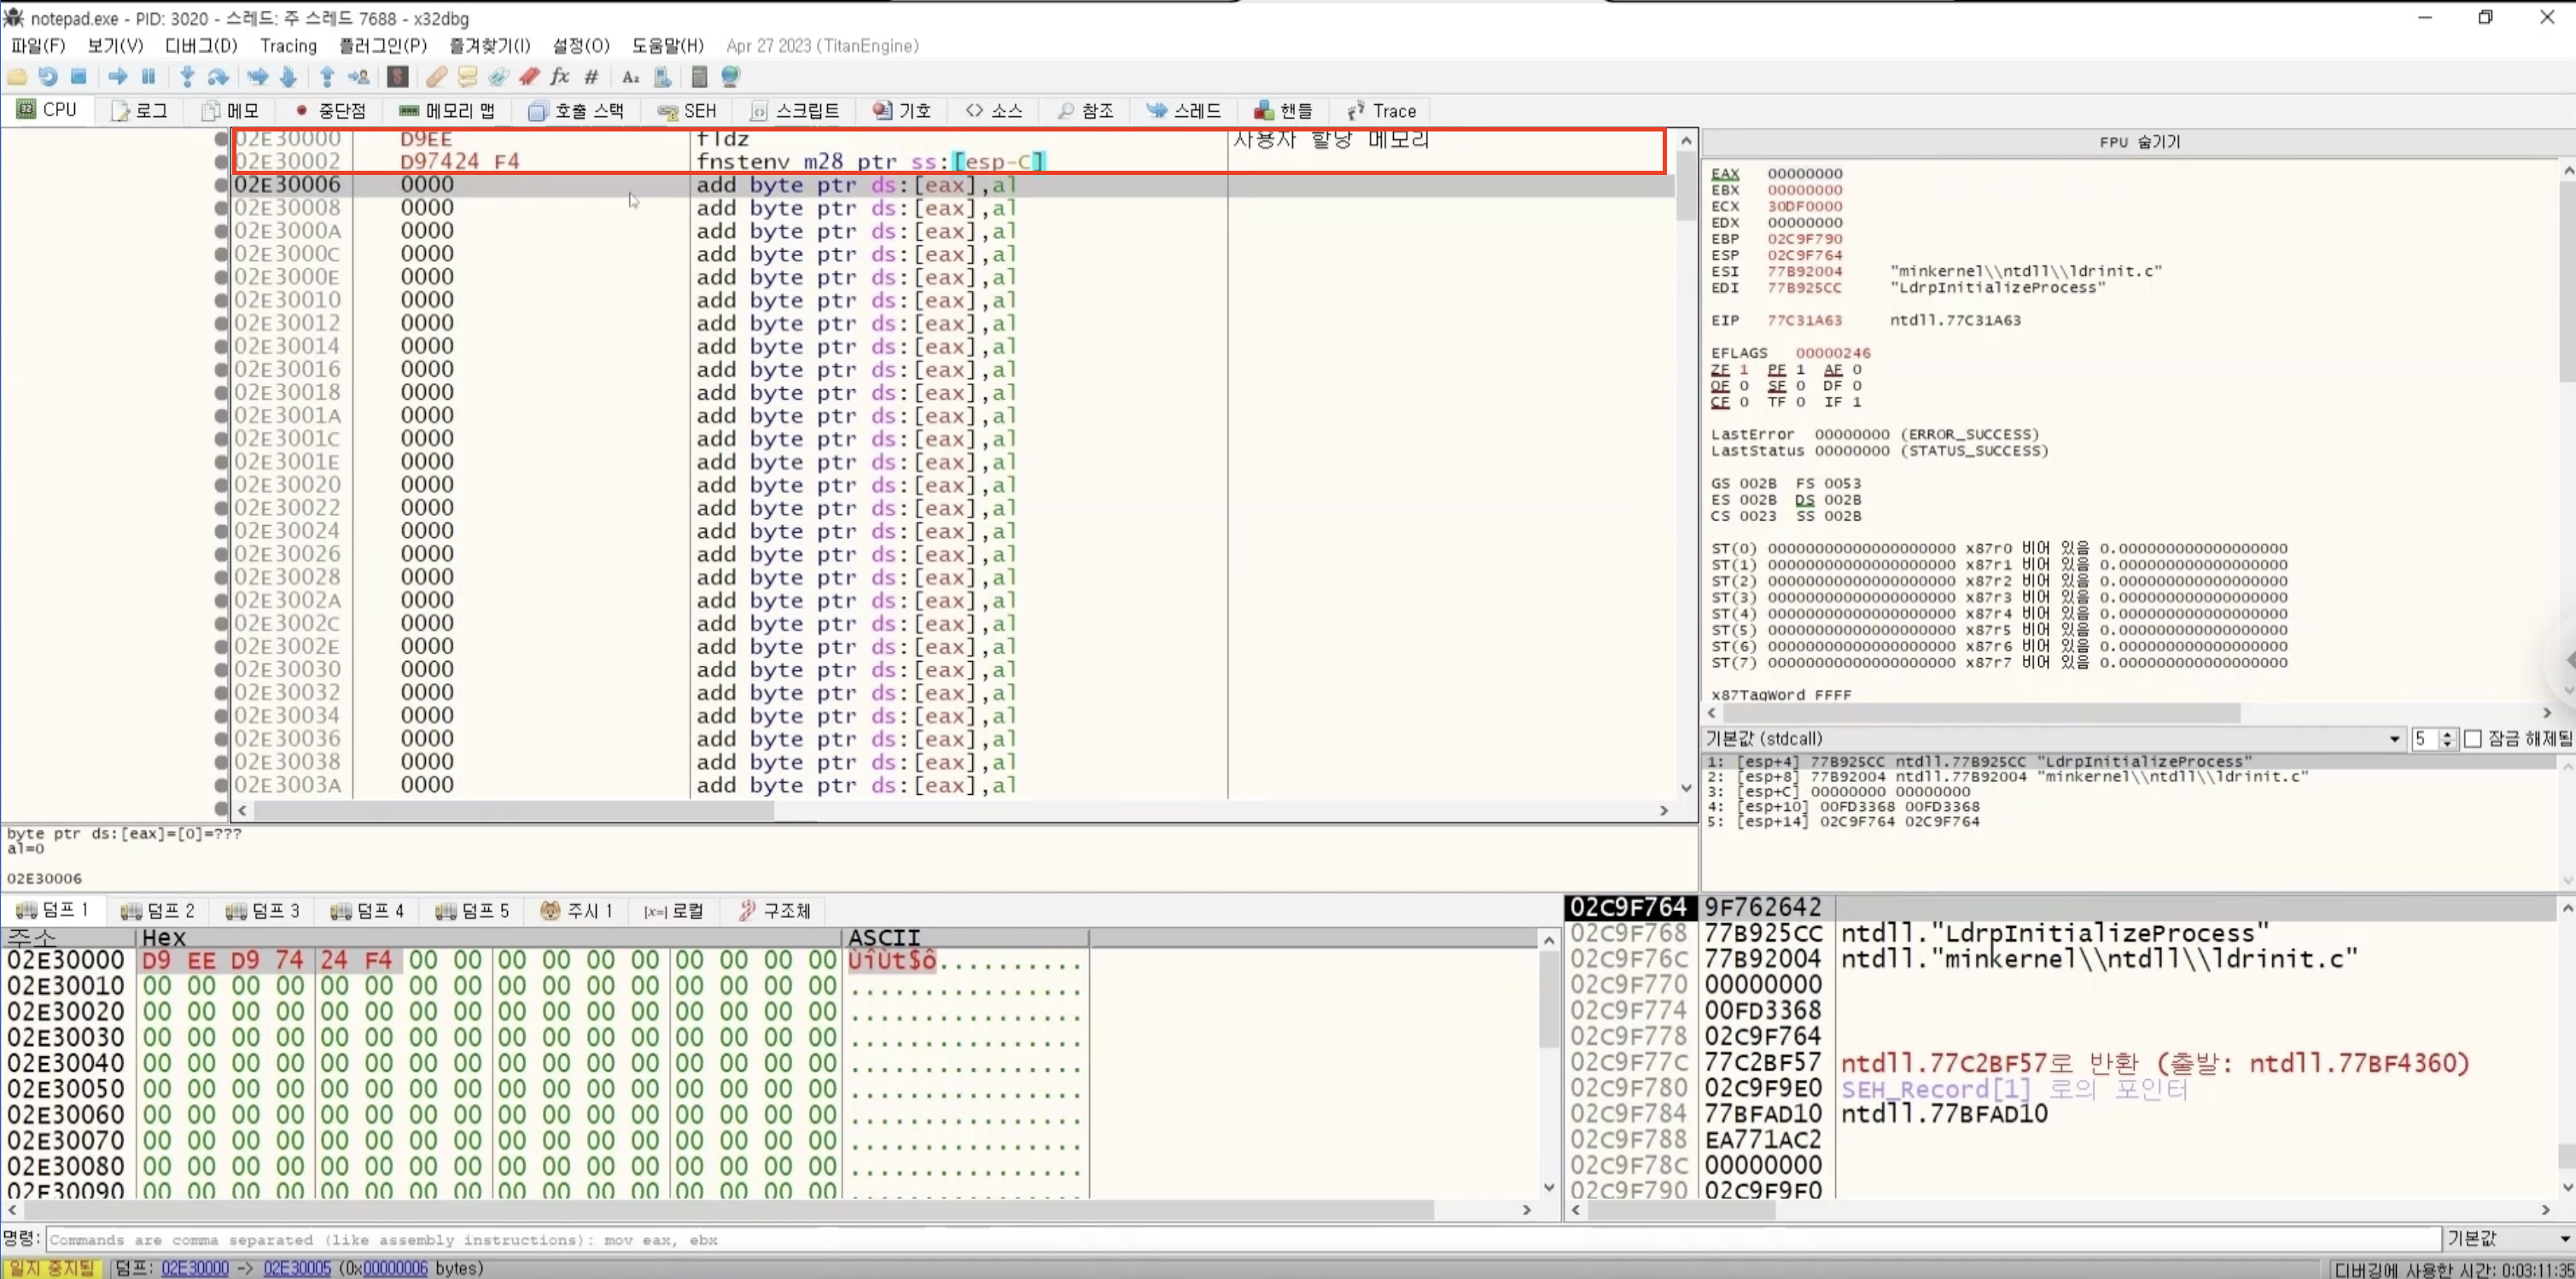Click the Step into toolbar icon

click(186, 77)
